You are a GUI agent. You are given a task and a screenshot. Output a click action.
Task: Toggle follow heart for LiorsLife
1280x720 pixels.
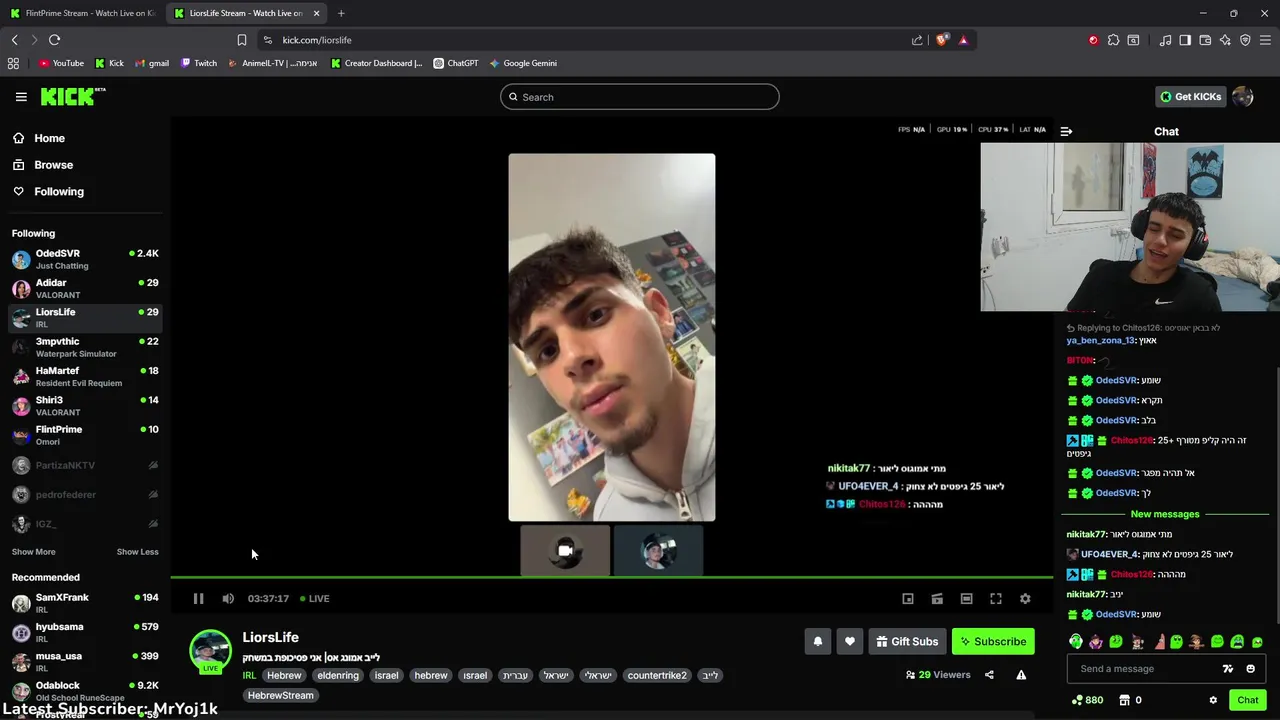(850, 642)
